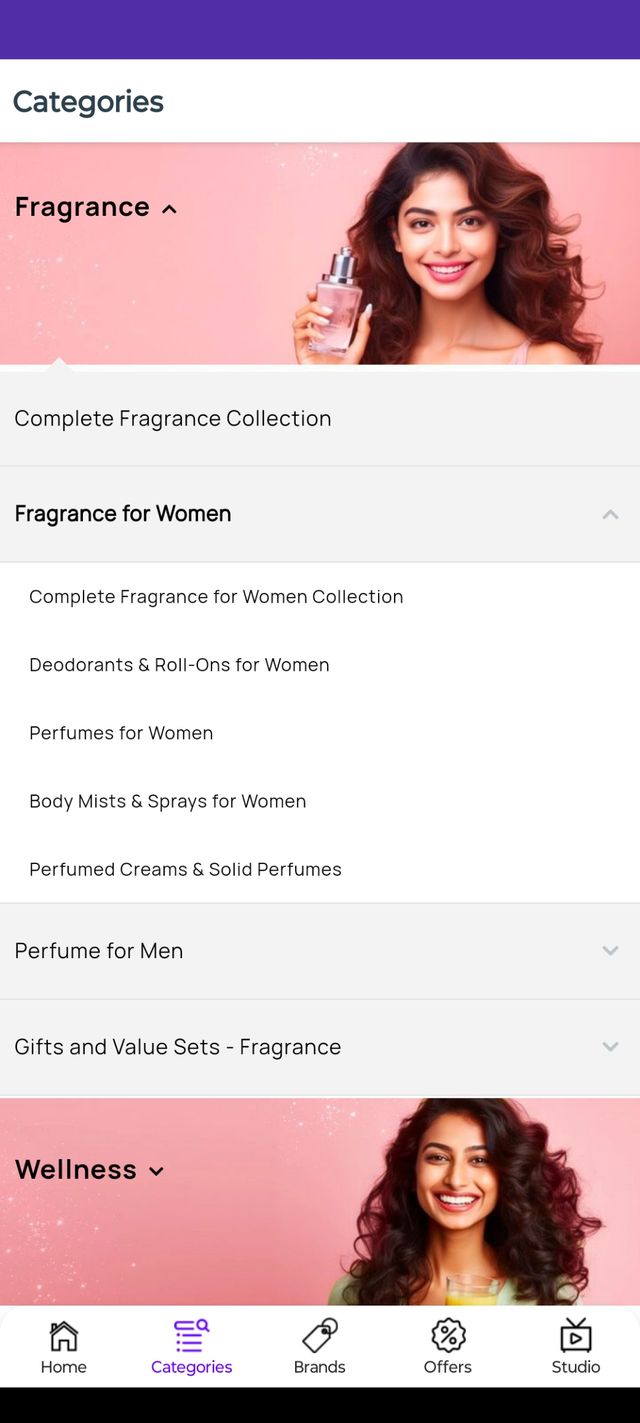Open the Offers percent badge icon

(x=448, y=1335)
